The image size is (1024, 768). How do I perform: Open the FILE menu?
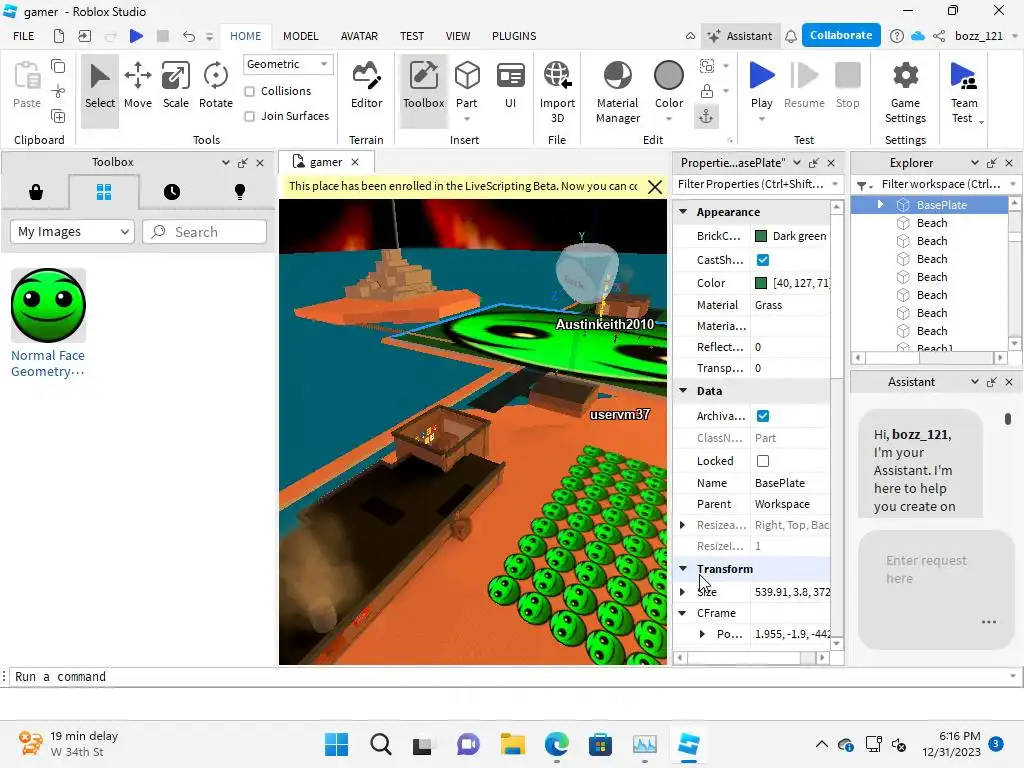(x=24, y=36)
